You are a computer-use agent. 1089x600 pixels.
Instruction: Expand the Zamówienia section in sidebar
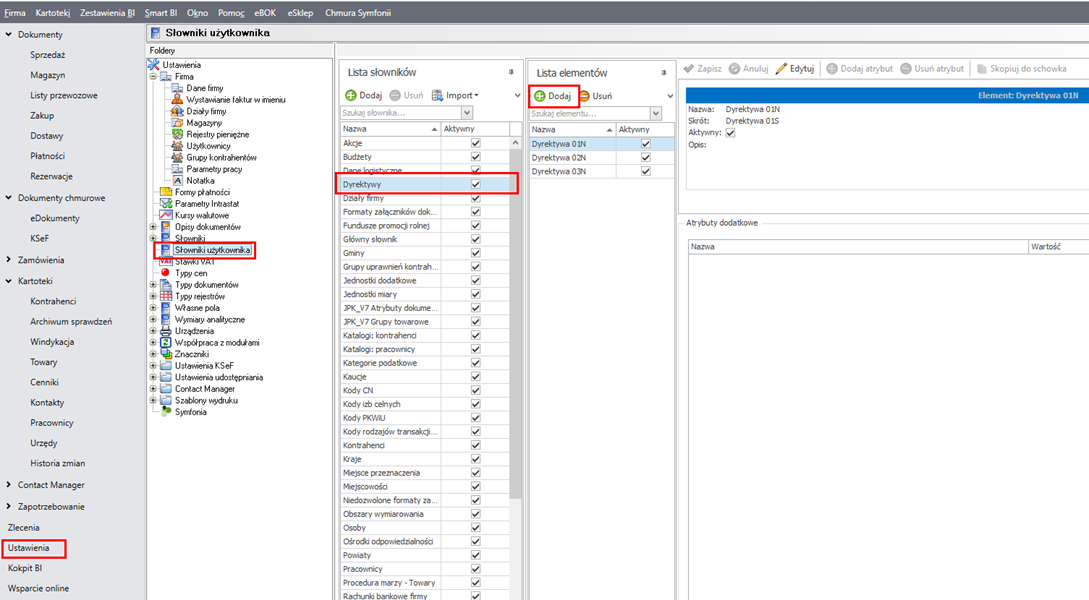click(x=9, y=260)
